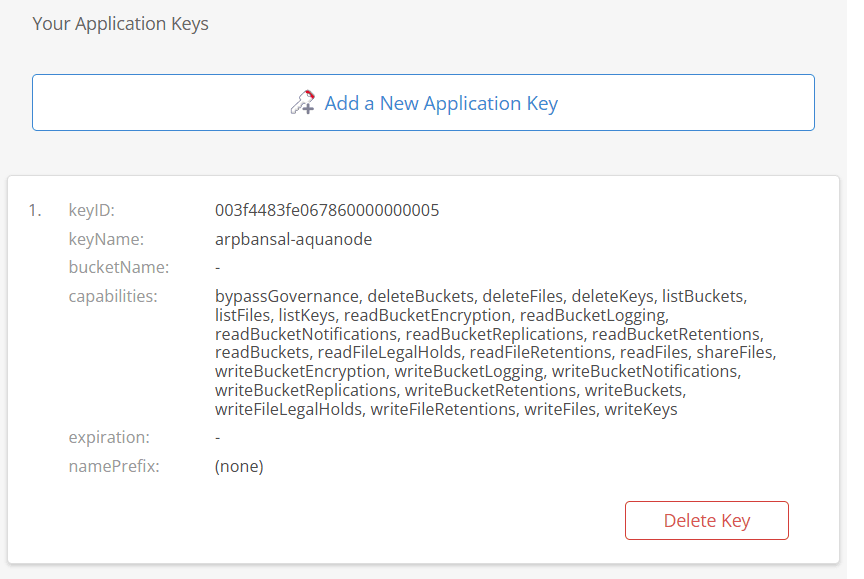This screenshot has height=579, width=864.
Task: Click the shareFiles capability
Action: click(x=735, y=352)
